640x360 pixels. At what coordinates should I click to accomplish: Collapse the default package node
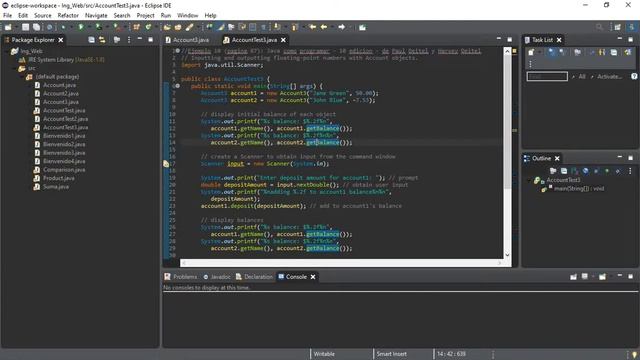22,77
